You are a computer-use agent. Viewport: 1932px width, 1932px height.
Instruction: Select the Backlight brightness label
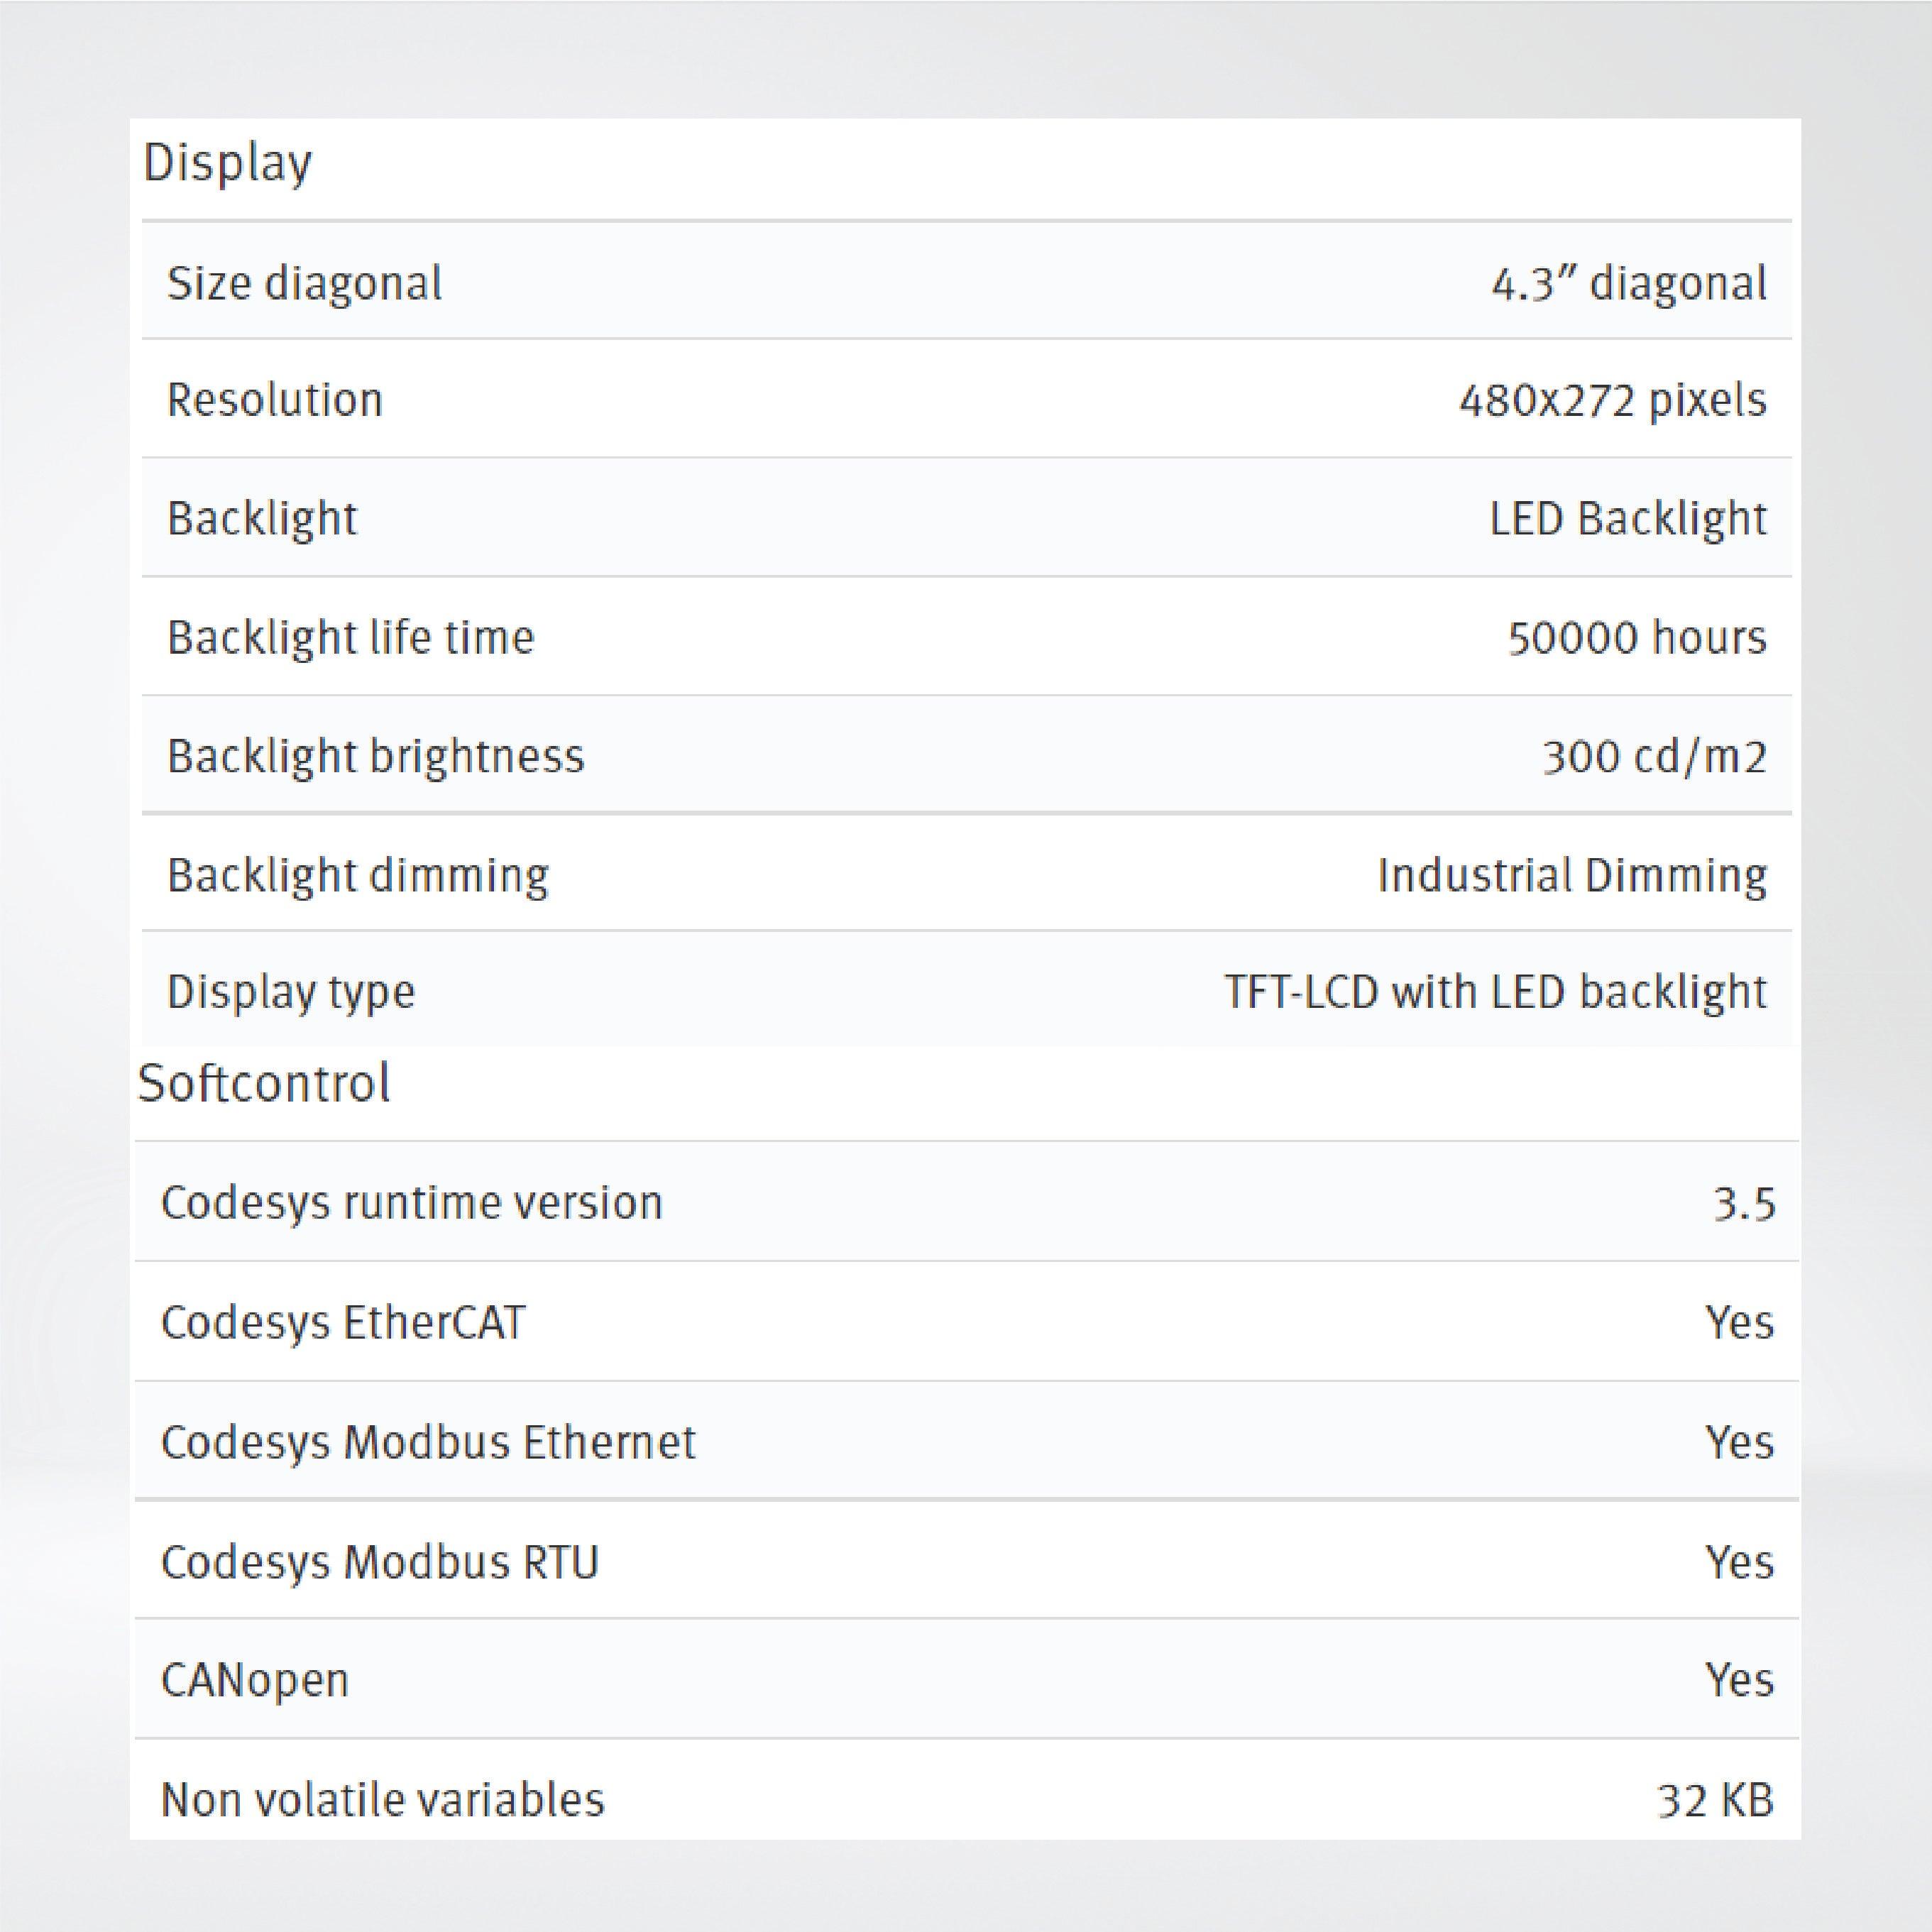pos(375,756)
